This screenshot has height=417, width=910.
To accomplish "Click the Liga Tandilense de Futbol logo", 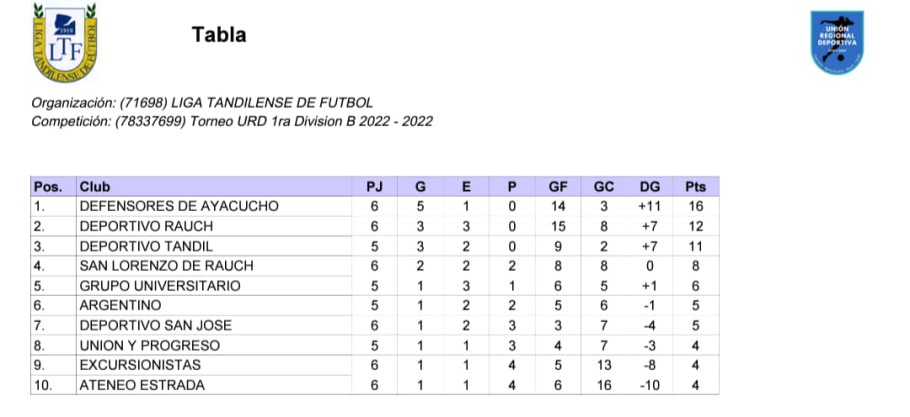I will (65, 42).
